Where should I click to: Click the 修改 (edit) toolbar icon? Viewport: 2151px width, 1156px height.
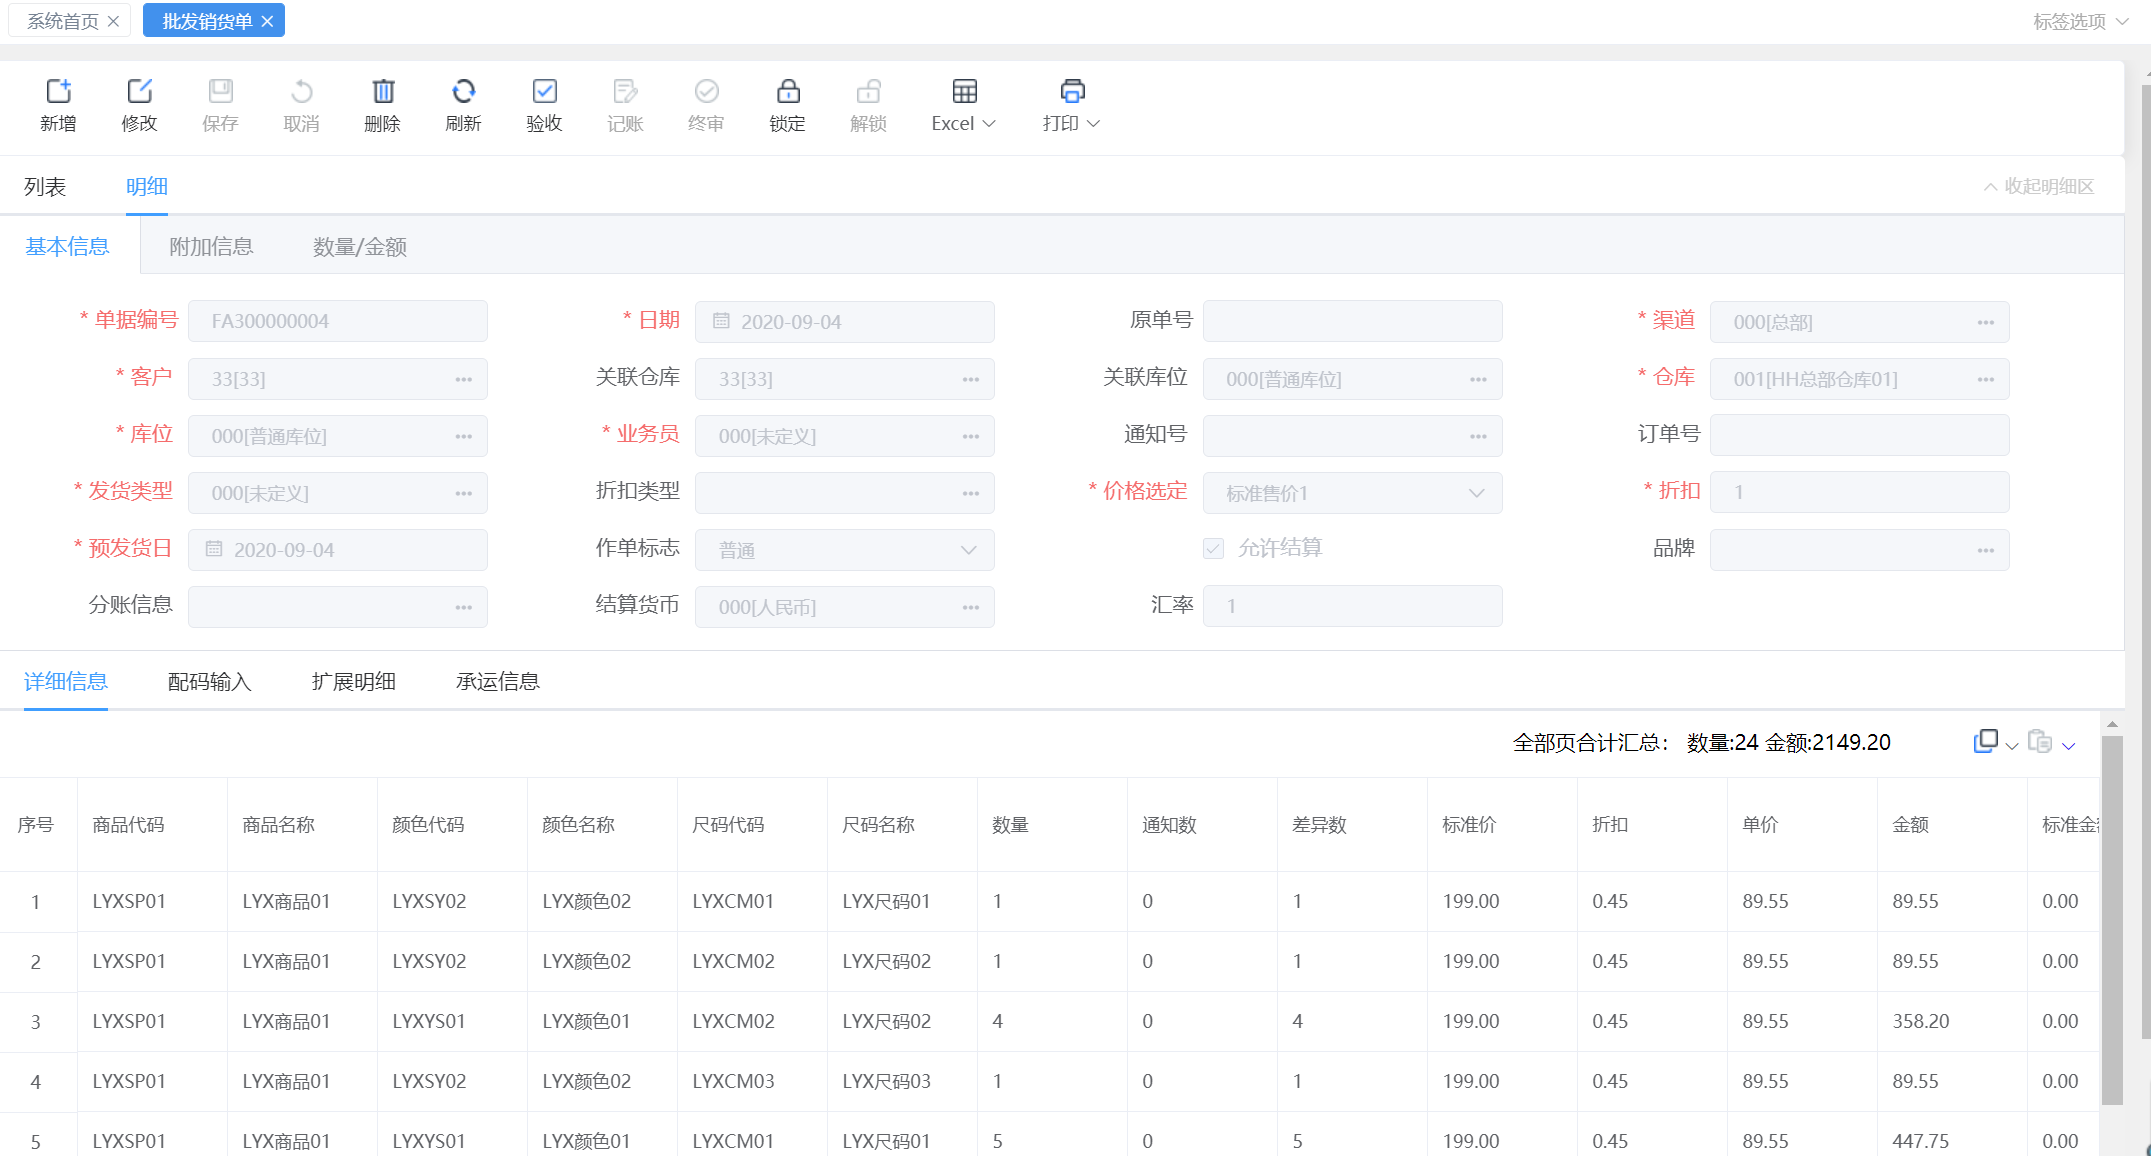[x=140, y=91]
